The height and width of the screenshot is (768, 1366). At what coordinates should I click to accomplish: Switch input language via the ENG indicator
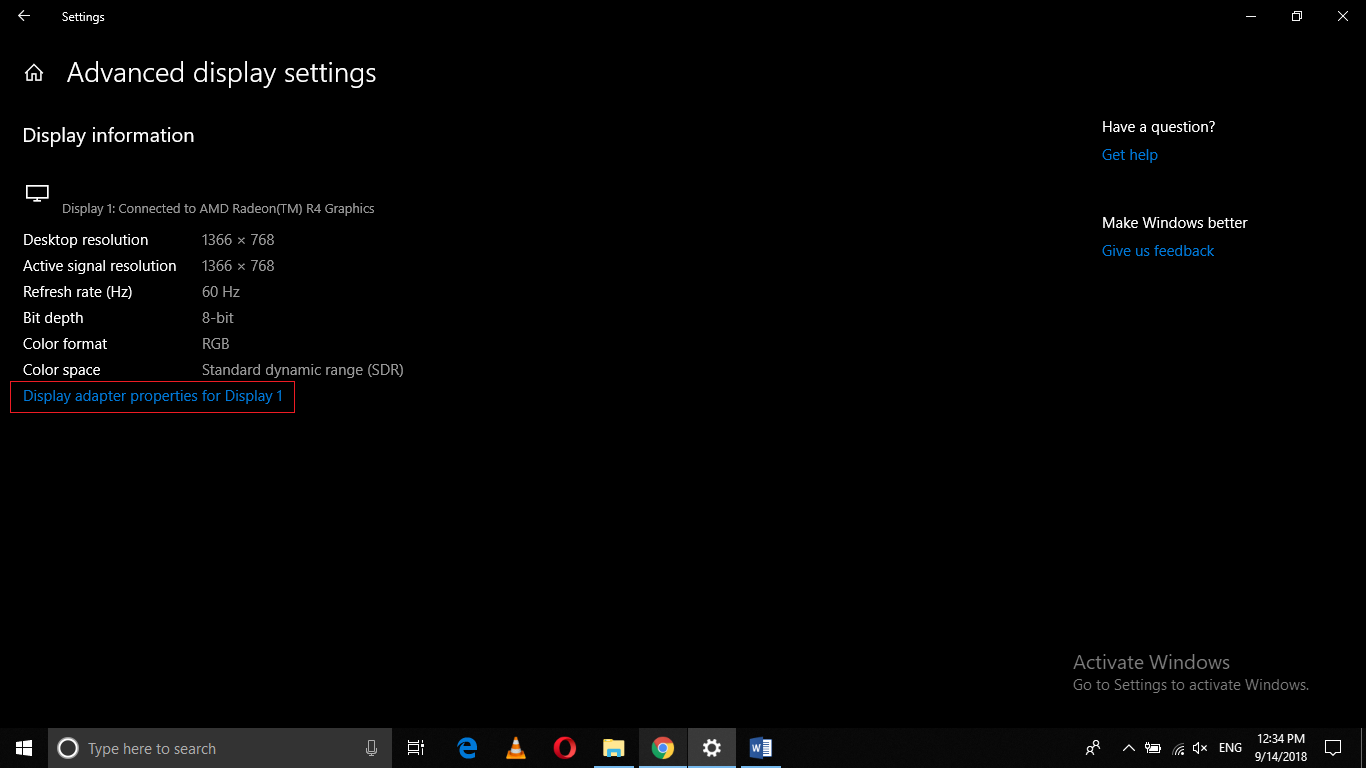(x=1229, y=747)
